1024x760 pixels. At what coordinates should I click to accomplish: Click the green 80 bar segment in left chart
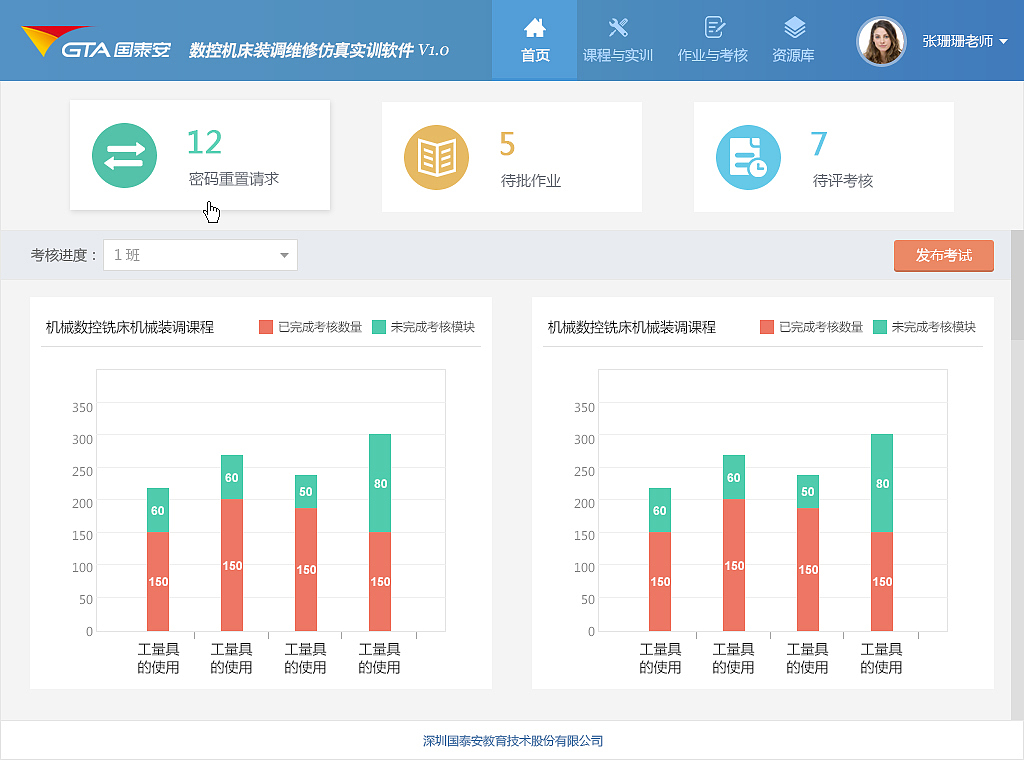tap(380, 483)
